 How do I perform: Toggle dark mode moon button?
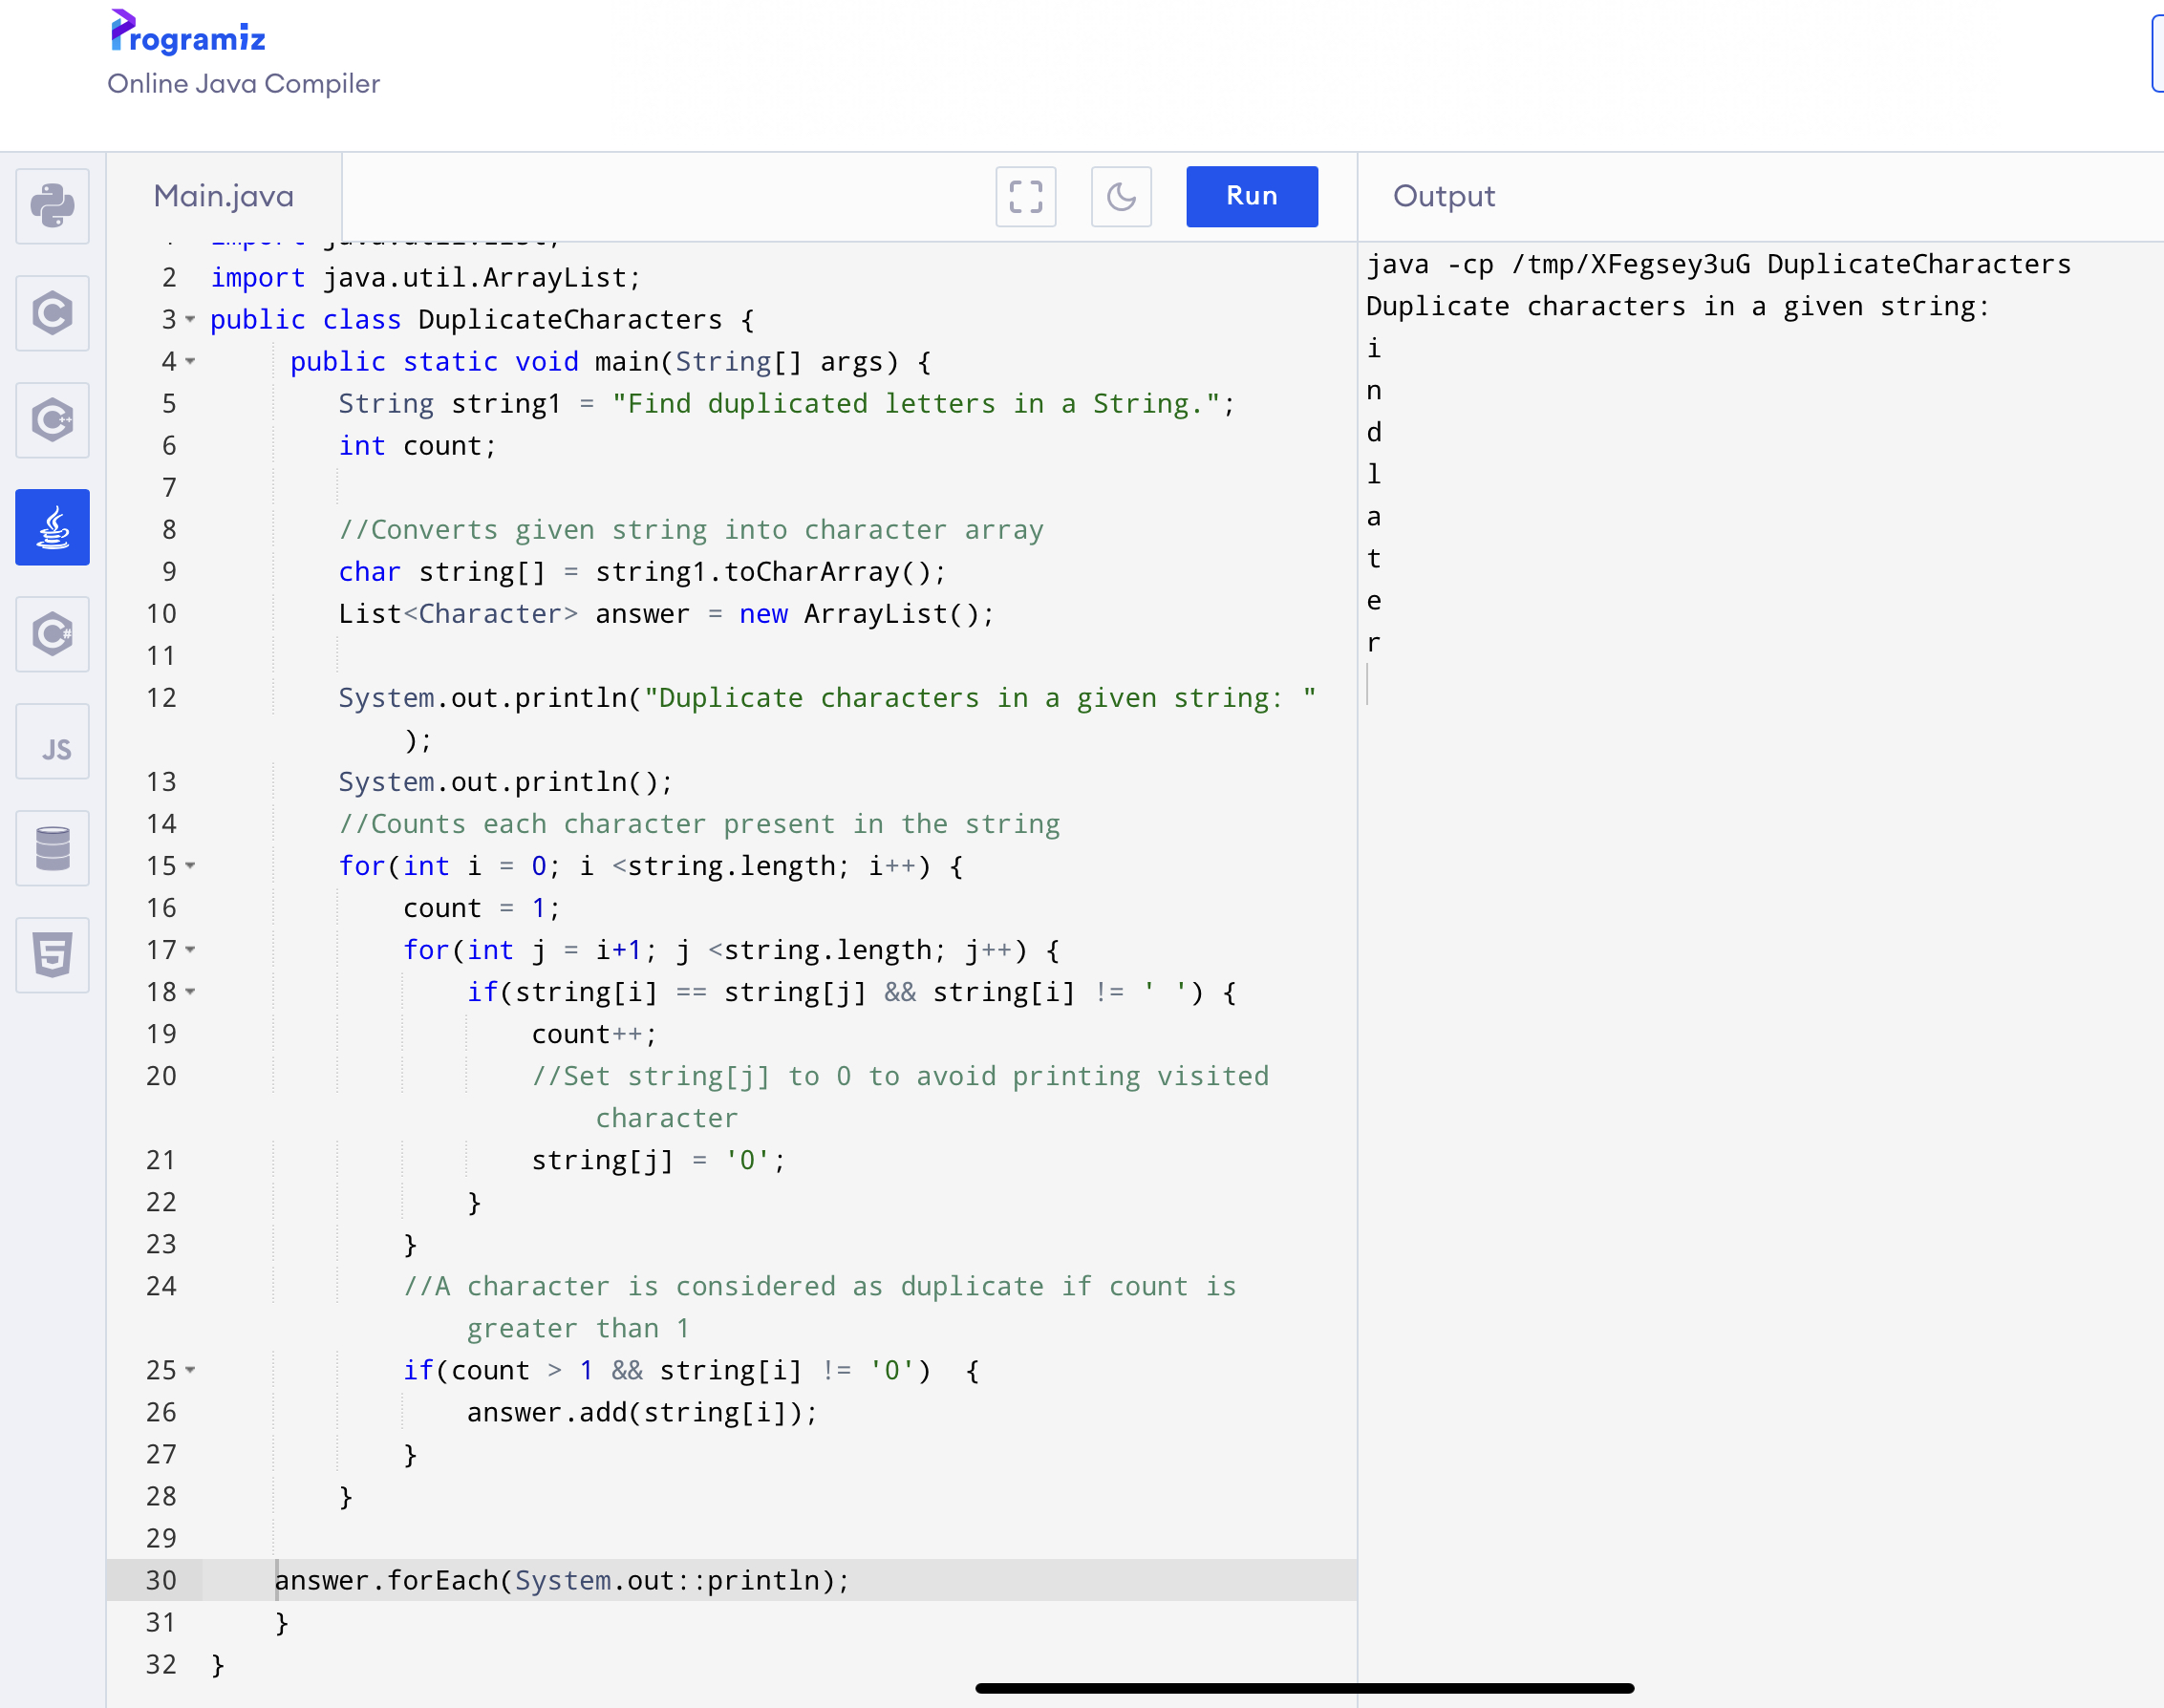[x=1120, y=196]
